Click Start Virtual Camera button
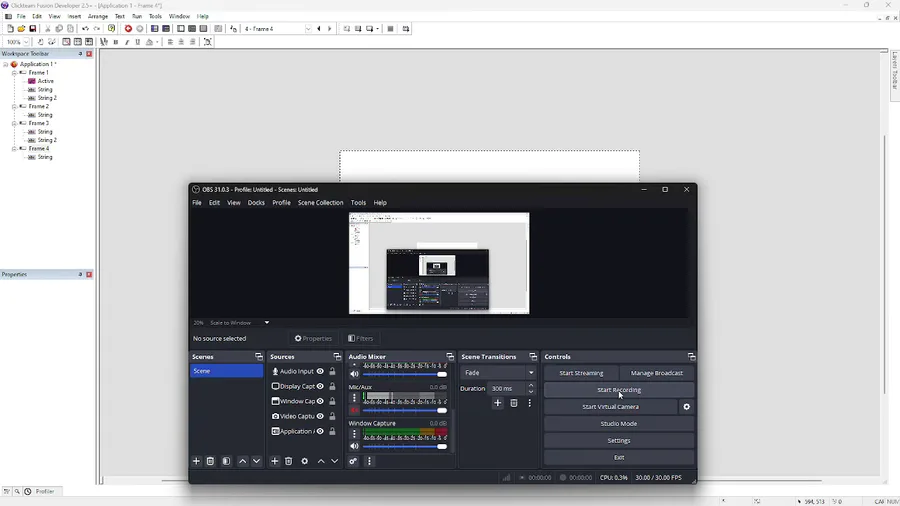 (611, 407)
